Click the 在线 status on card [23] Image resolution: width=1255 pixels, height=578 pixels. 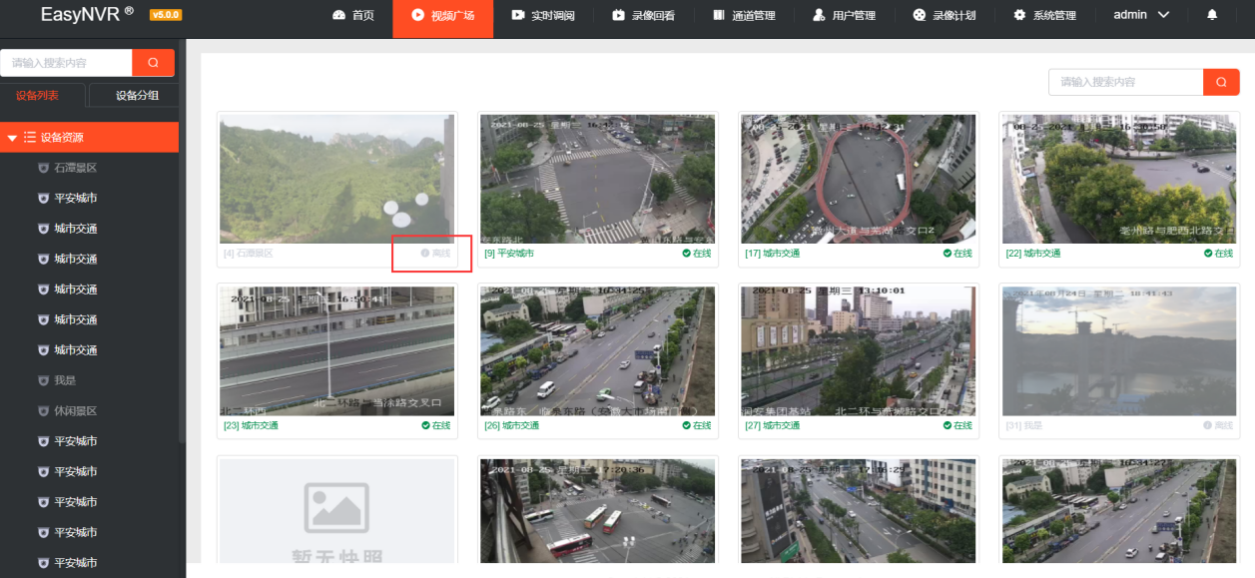(436, 426)
